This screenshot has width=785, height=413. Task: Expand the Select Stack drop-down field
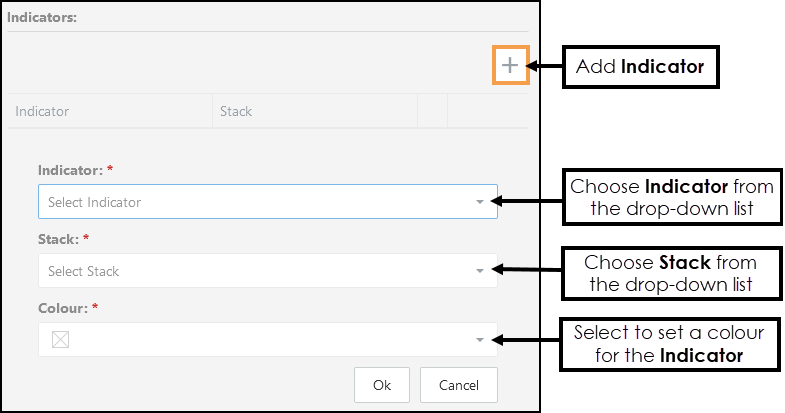pos(260,271)
